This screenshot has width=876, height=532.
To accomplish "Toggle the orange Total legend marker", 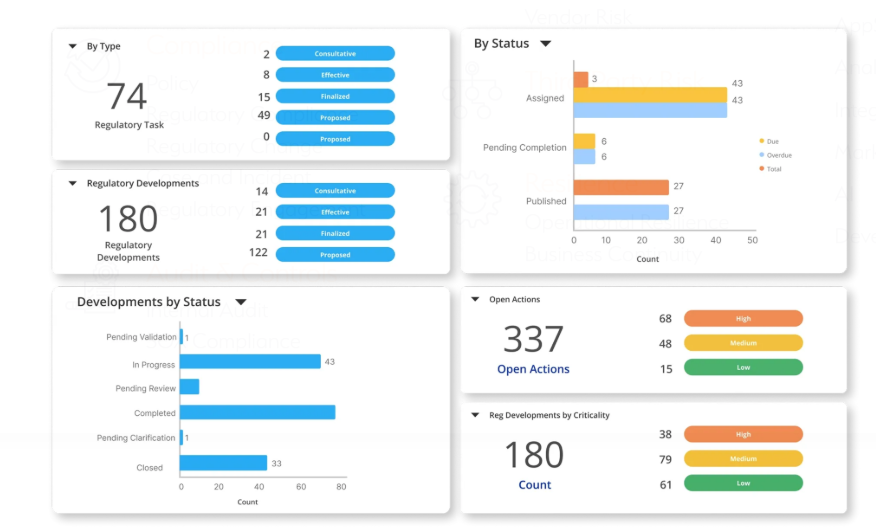I will click(x=762, y=169).
